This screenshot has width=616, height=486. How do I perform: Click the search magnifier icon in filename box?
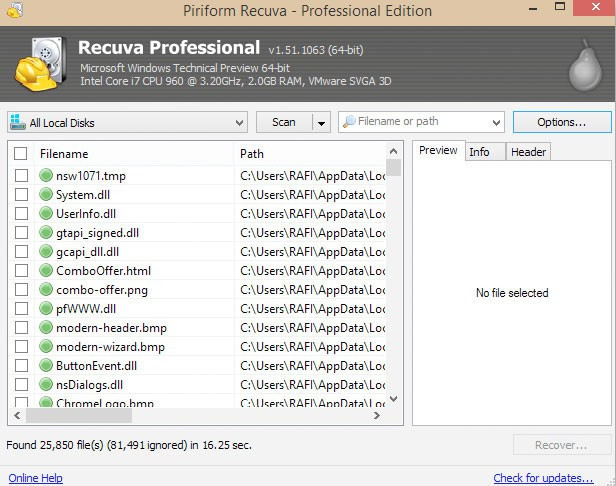click(x=349, y=122)
